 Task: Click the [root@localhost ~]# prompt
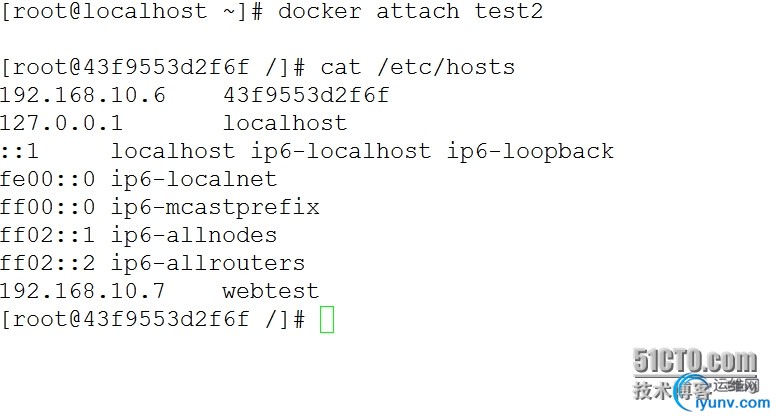(x=132, y=11)
